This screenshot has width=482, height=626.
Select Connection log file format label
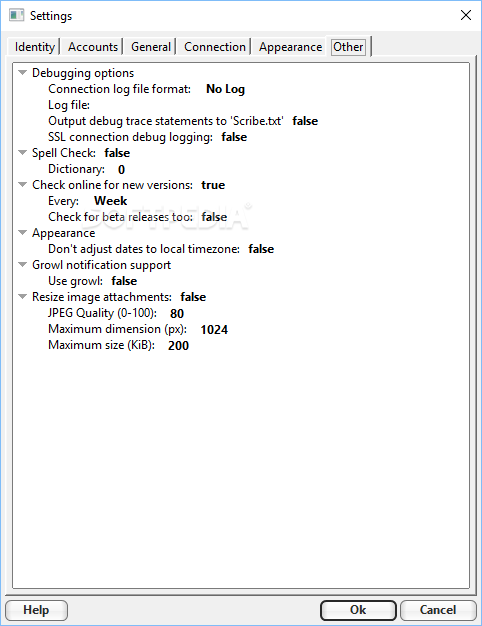pyautogui.click(x=119, y=89)
